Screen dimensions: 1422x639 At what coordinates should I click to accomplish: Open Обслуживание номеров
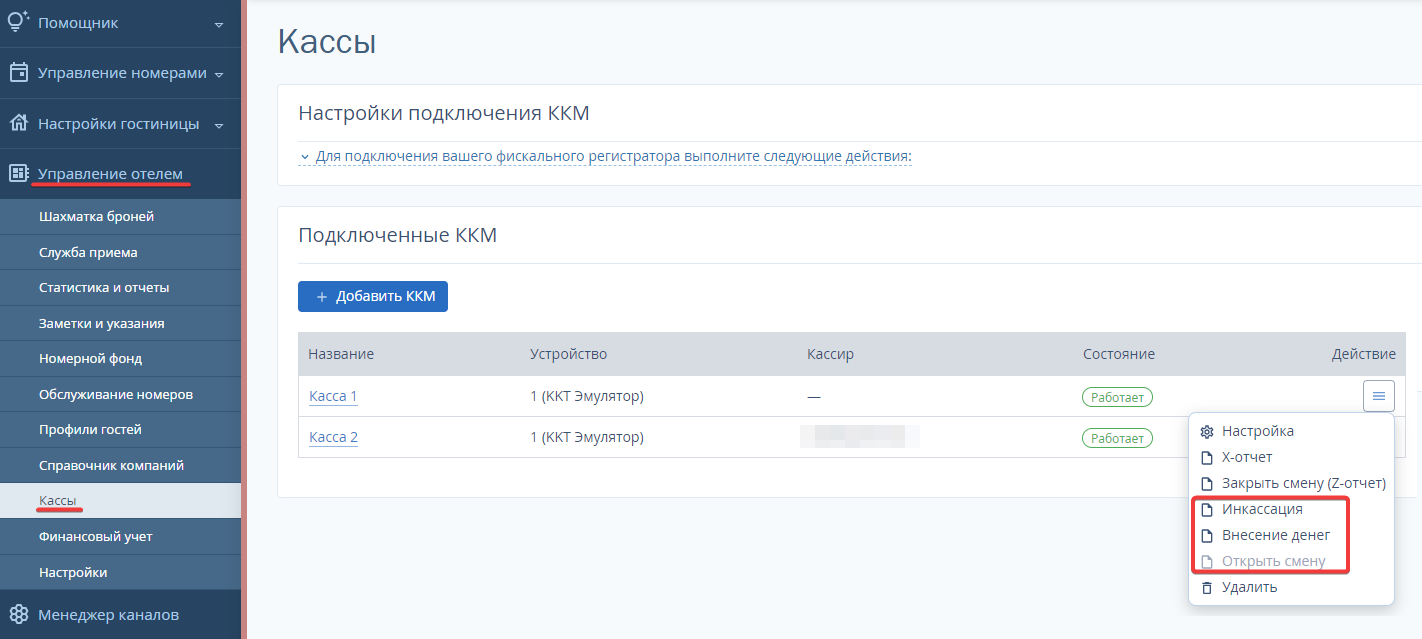[120, 394]
